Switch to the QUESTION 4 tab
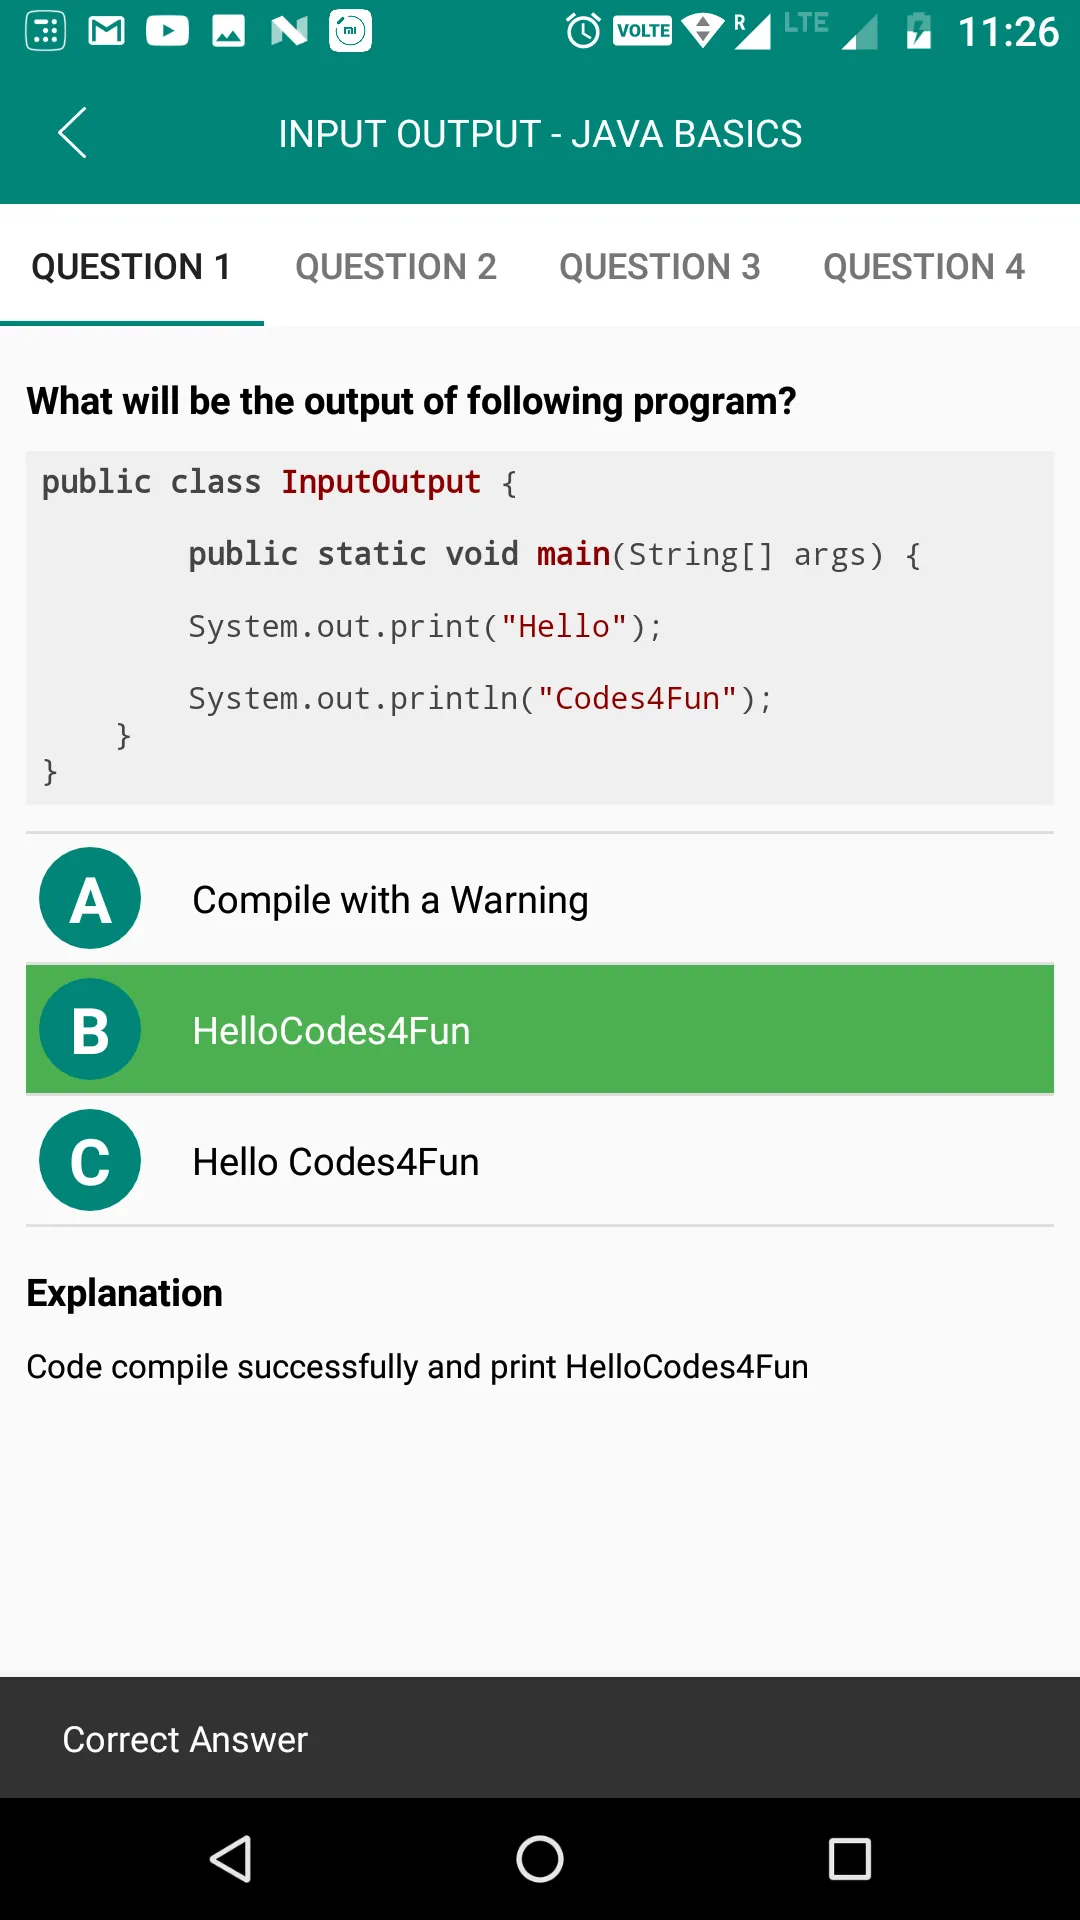The height and width of the screenshot is (1920, 1080). pos(924,267)
